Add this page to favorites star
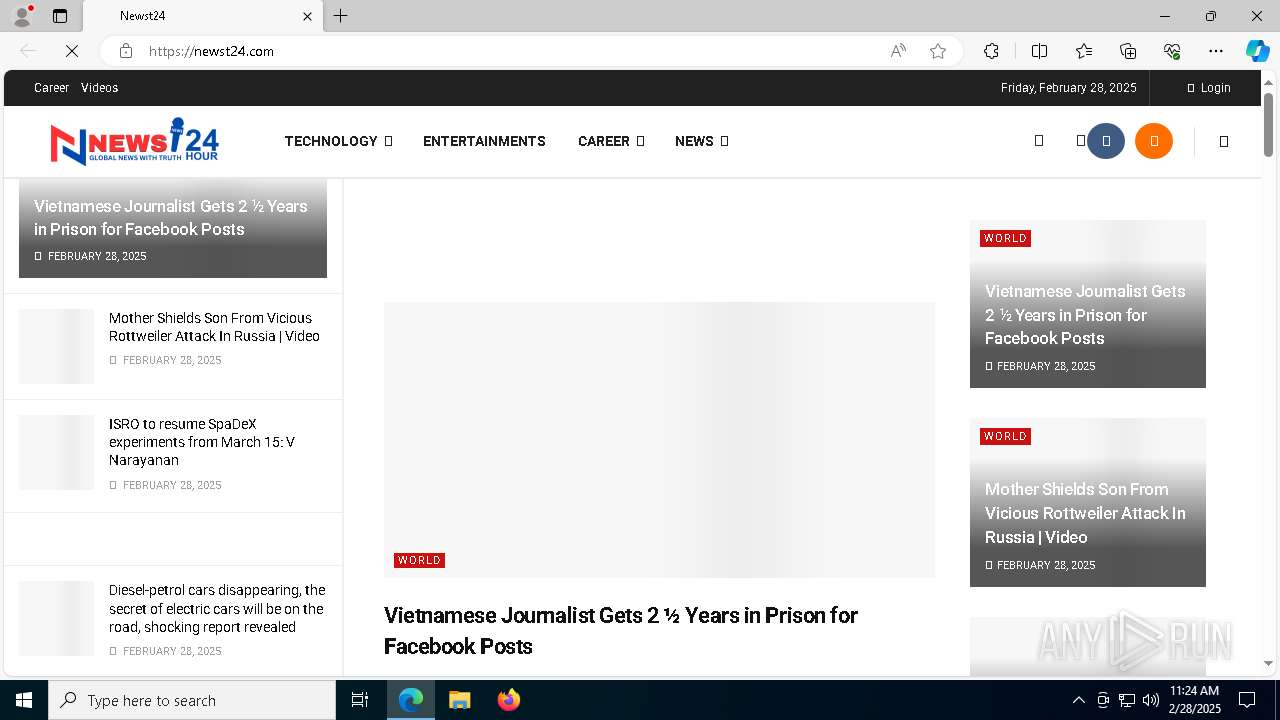The width and height of the screenshot is (1280, 720). tap(938, 51)
